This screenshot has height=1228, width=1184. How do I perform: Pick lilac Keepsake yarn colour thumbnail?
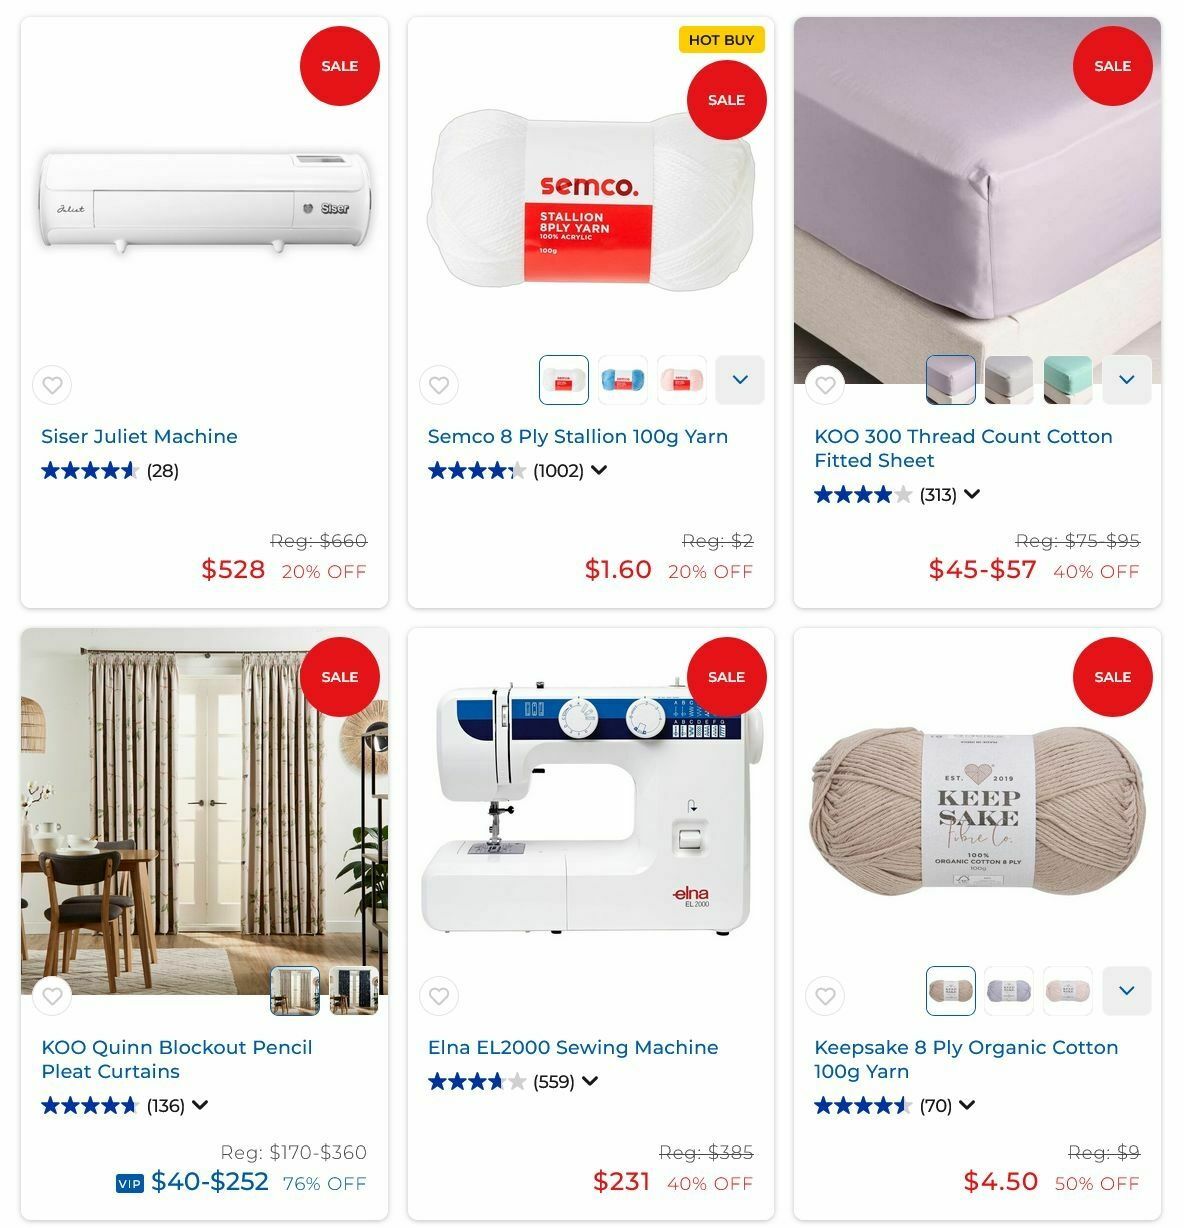click(x=1009, y=991)
